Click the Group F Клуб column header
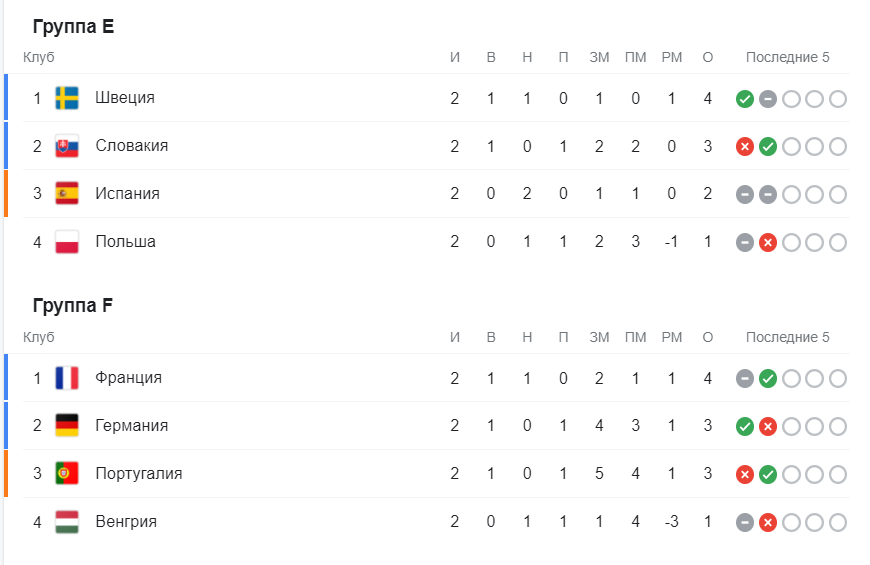The height and width of the screenshot is (565, 870). click(39, 337)
